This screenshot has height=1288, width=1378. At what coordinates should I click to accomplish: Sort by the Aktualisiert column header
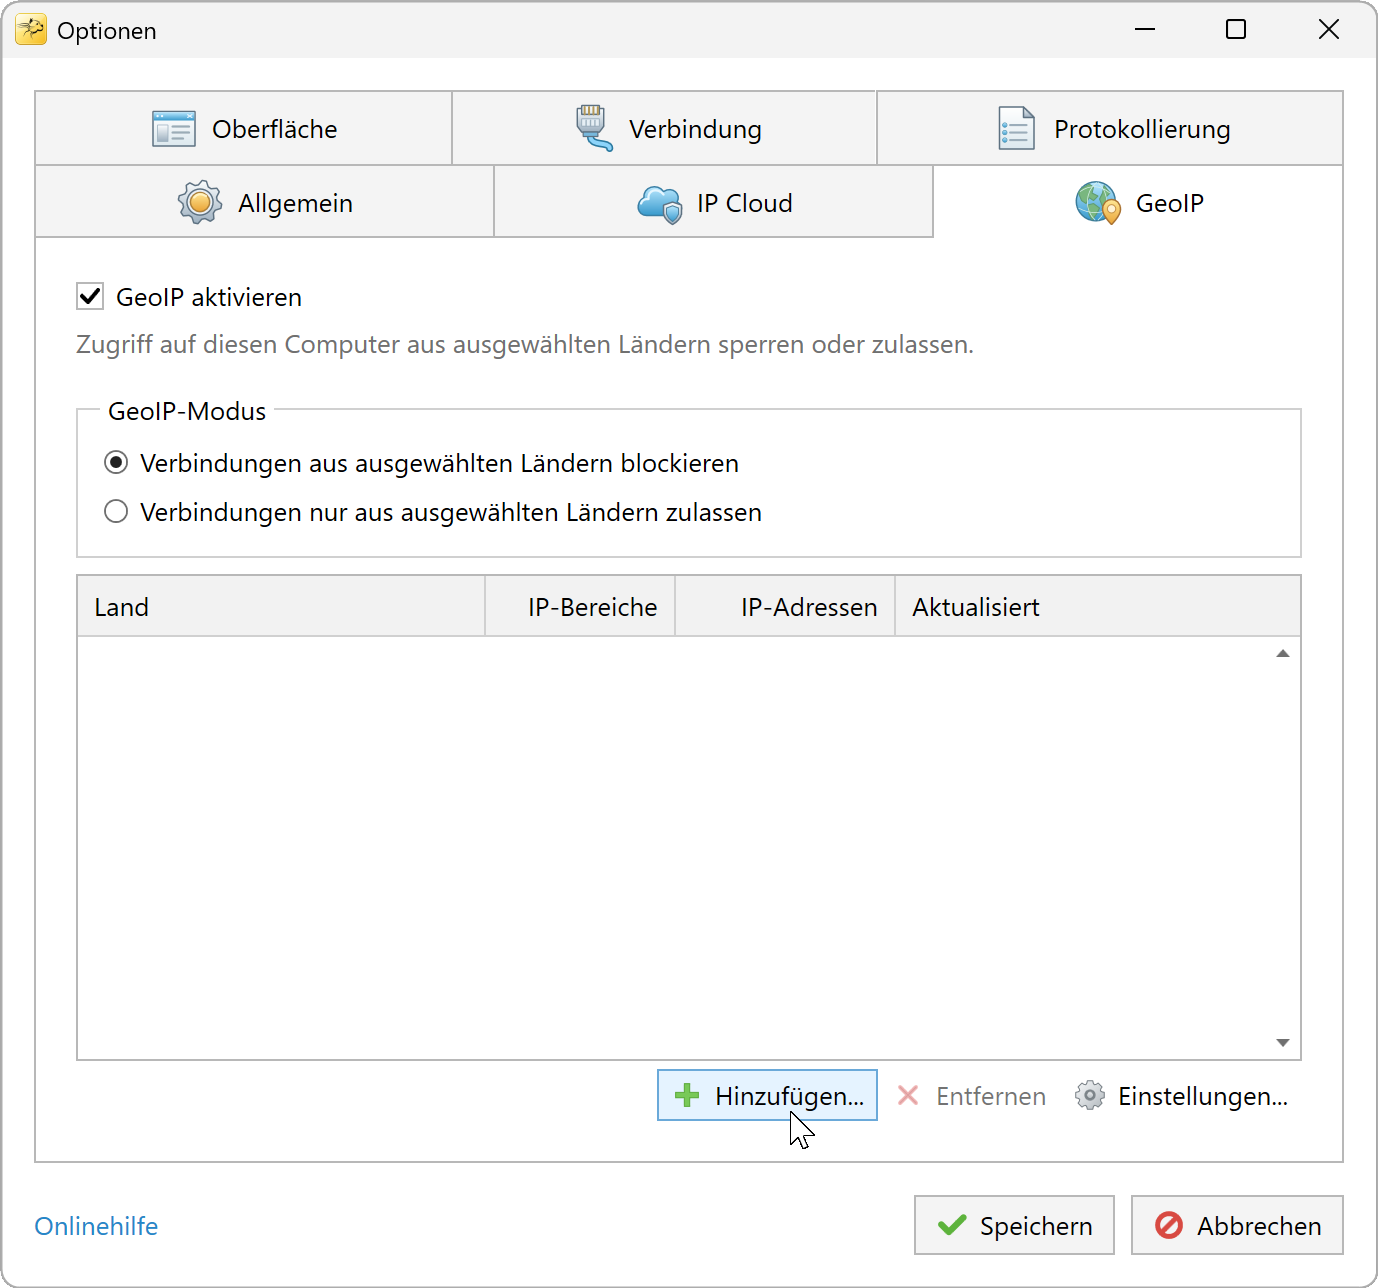click(1098, 607)
